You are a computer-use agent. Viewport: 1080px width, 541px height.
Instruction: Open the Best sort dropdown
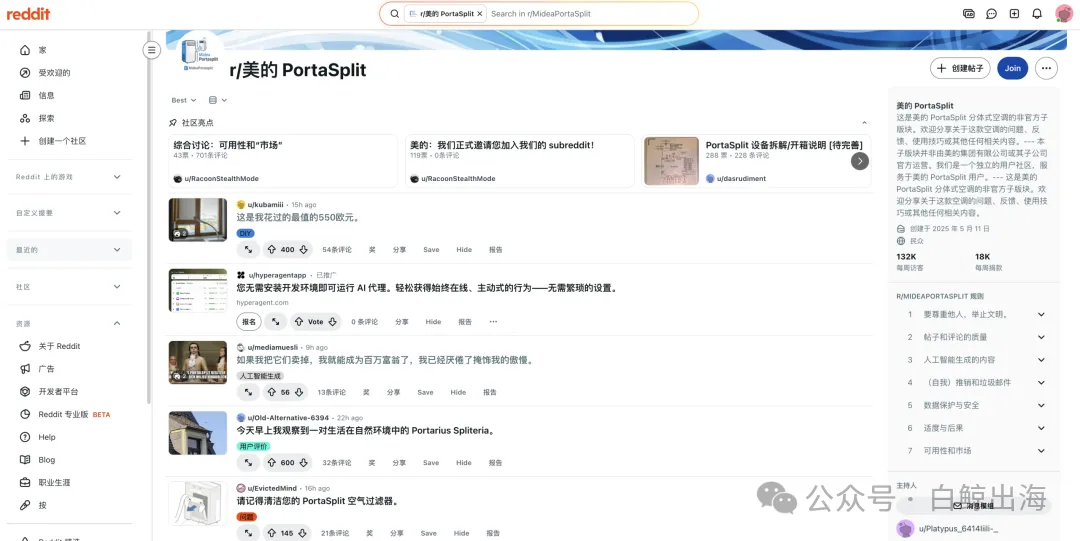184,101
